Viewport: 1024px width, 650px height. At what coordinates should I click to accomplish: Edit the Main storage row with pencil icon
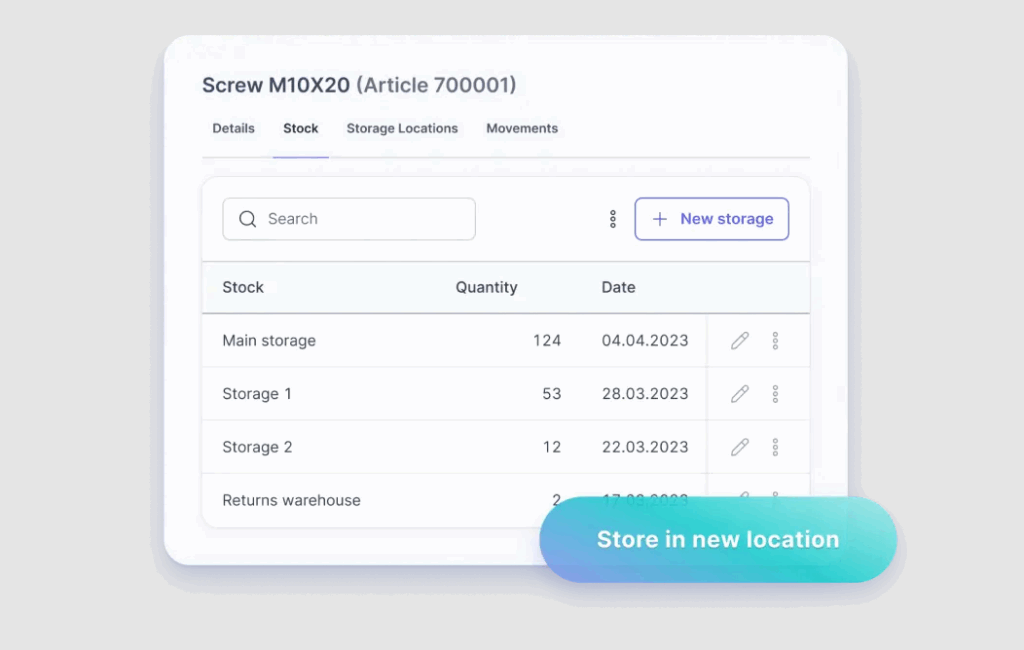point(739,340)
